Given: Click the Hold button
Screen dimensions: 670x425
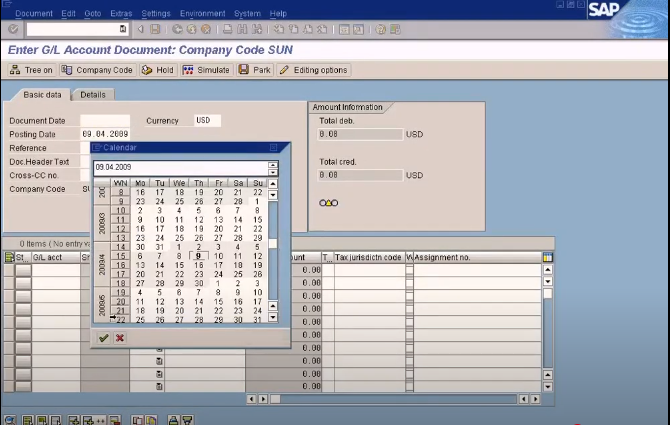Looking at the screenshot, I should (158, 70).
